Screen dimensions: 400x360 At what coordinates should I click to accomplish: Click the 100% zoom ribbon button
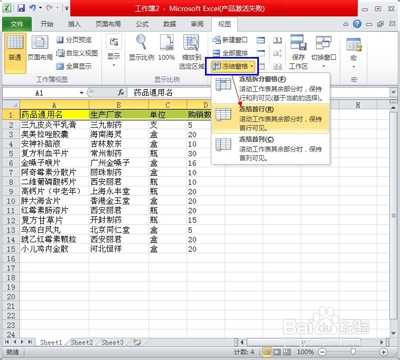(x=166, y=47)
